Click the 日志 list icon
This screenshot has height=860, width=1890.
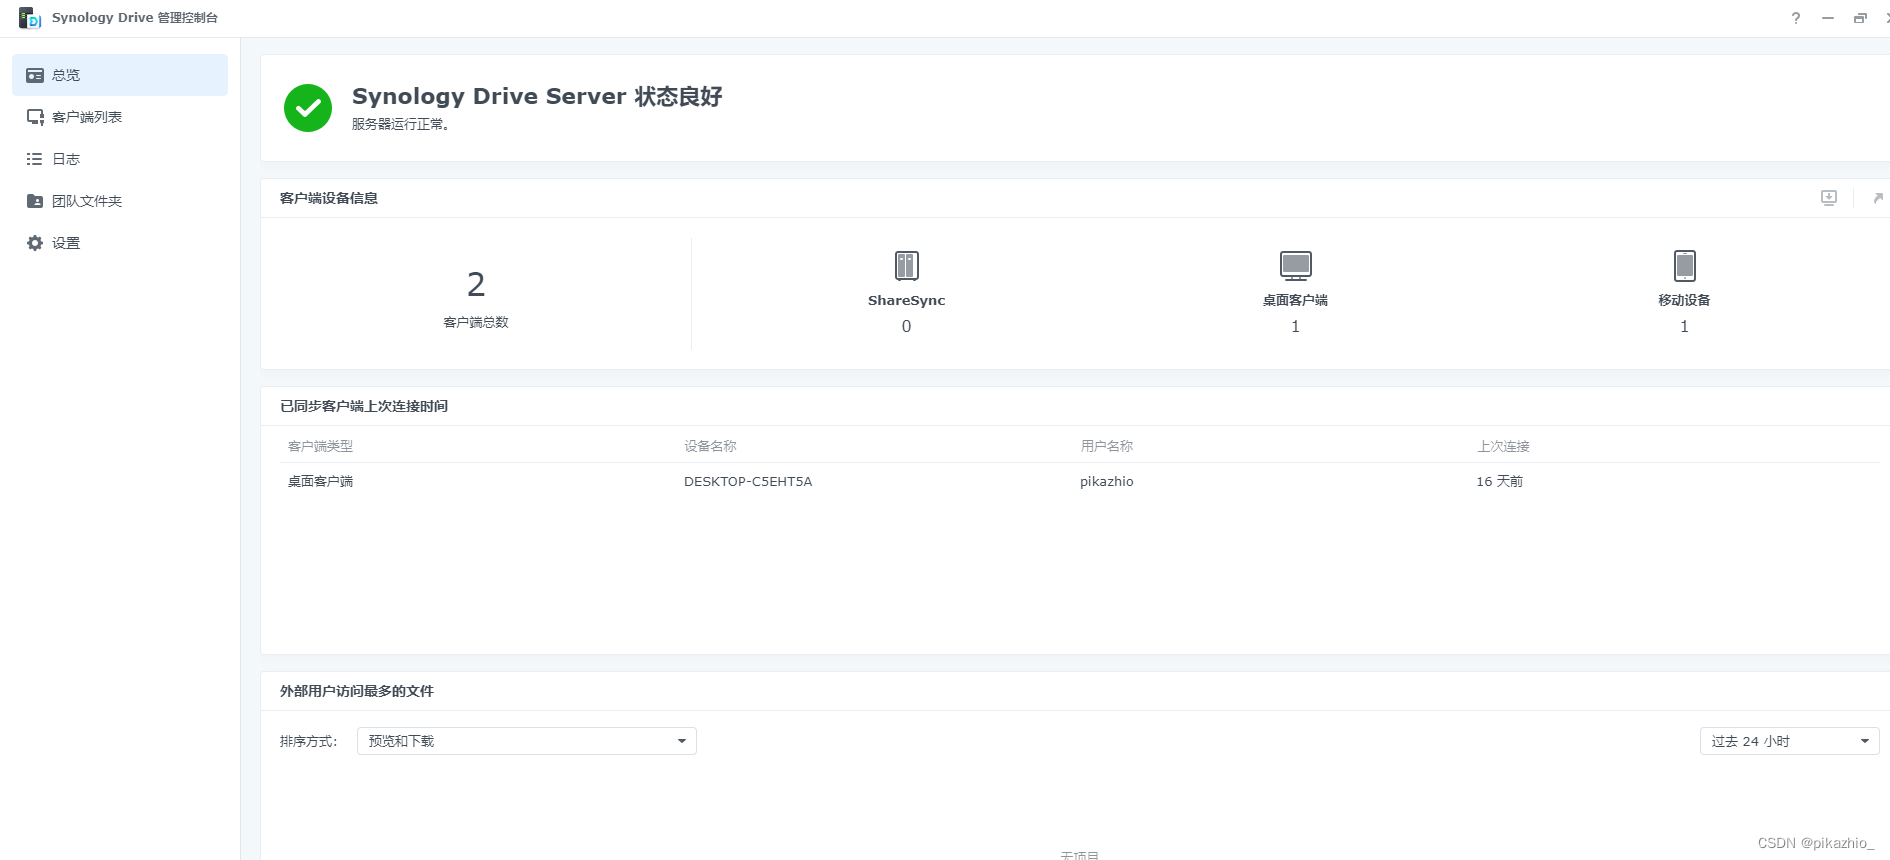(35, 159)
